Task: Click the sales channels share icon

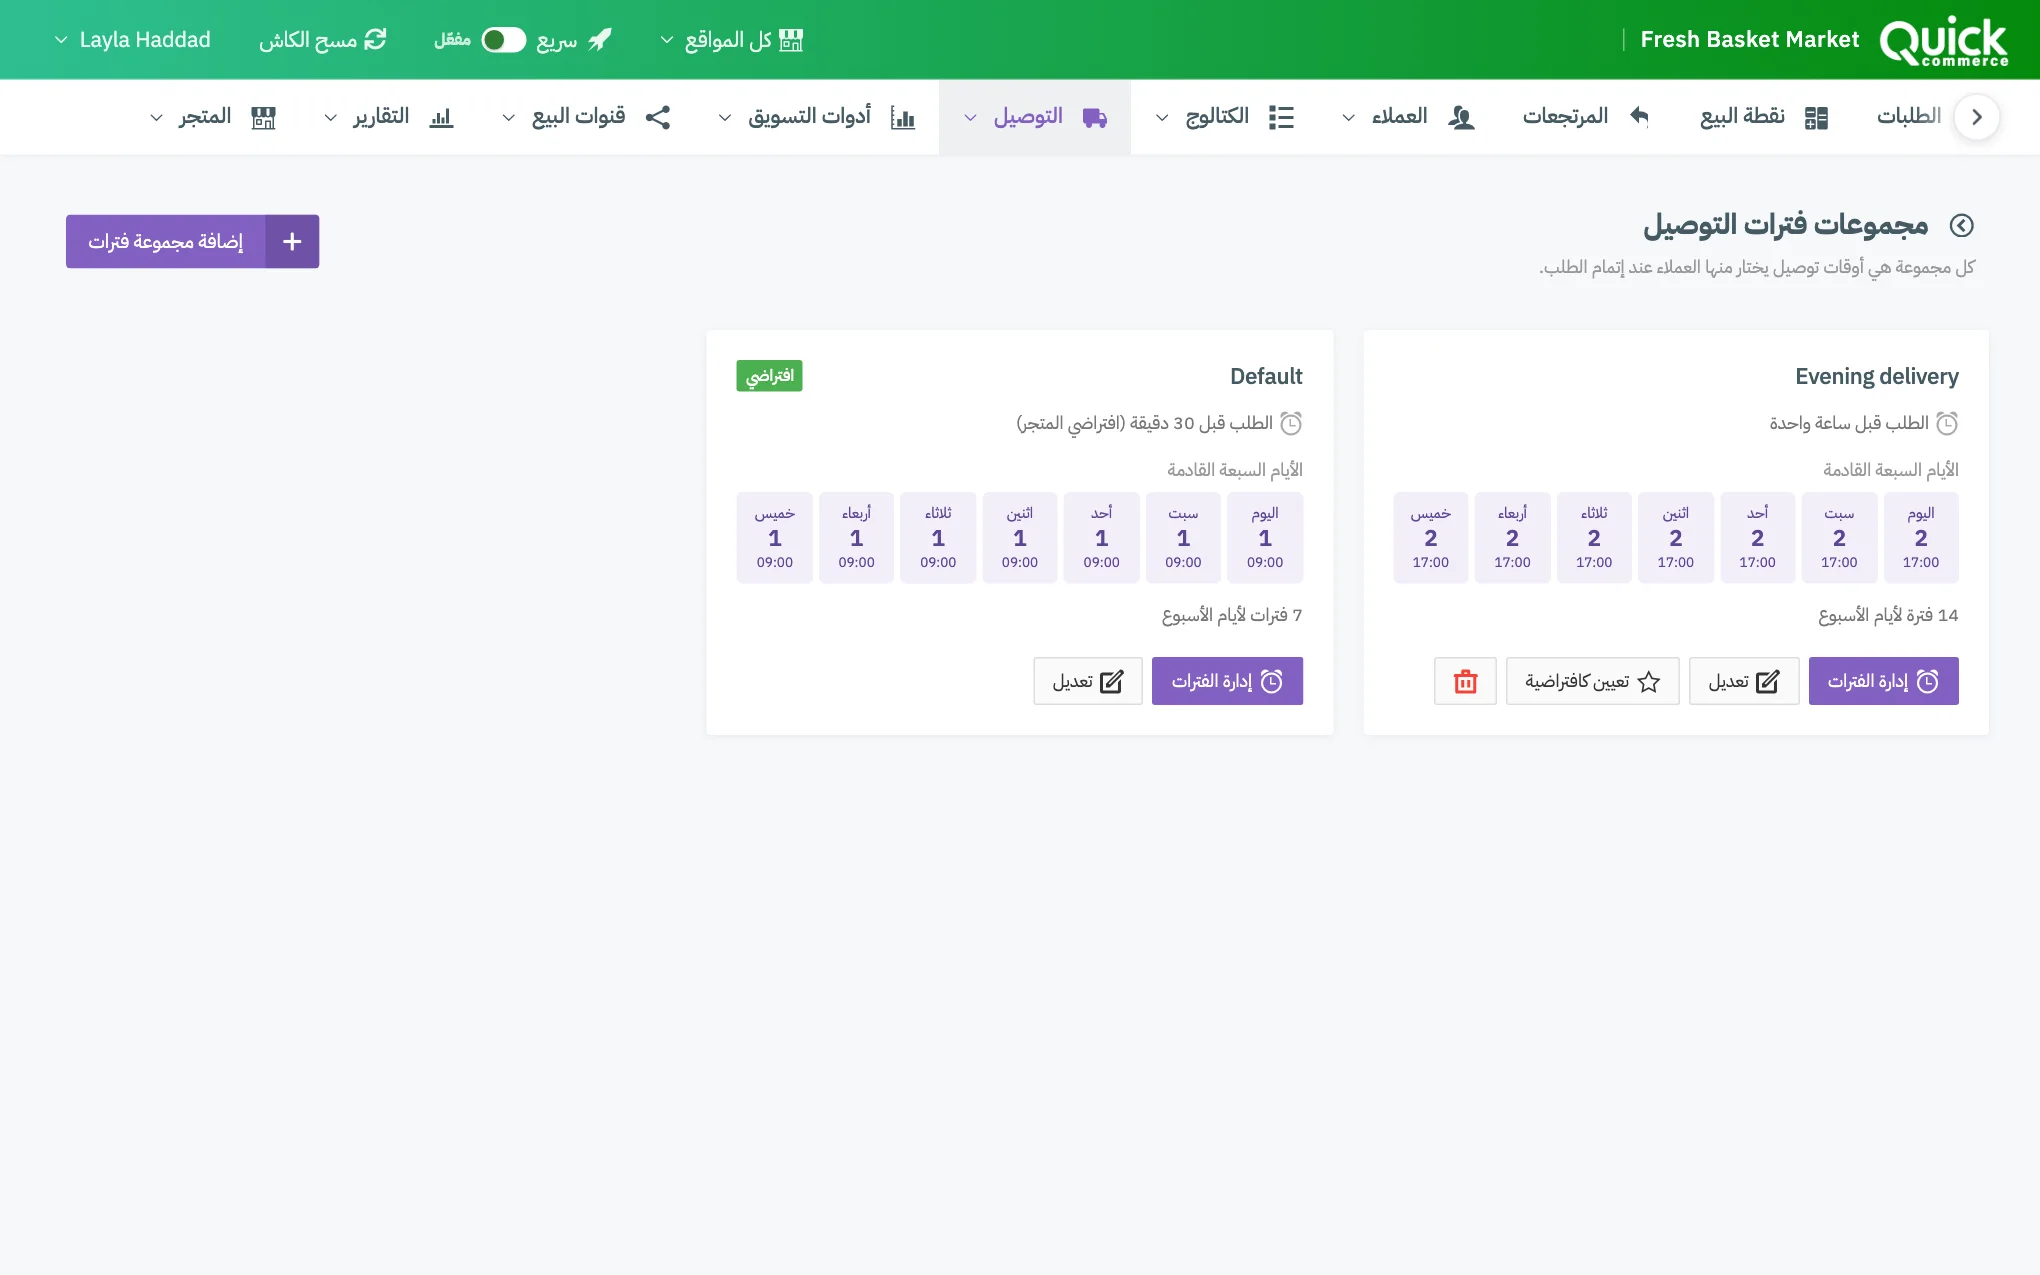Action: (x=658, y=117)
